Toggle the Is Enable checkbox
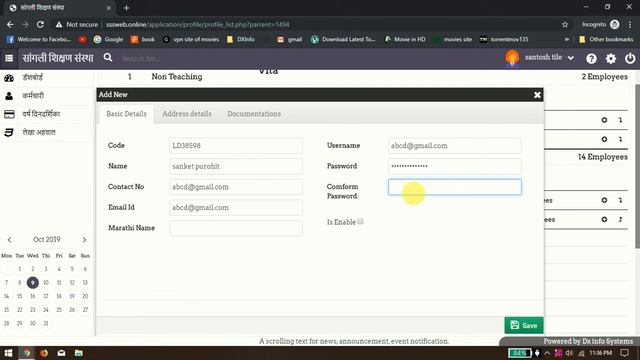Image resolution: width=640 pixels, height=360 pixels. pyautogui.click(x=360, y=222)
